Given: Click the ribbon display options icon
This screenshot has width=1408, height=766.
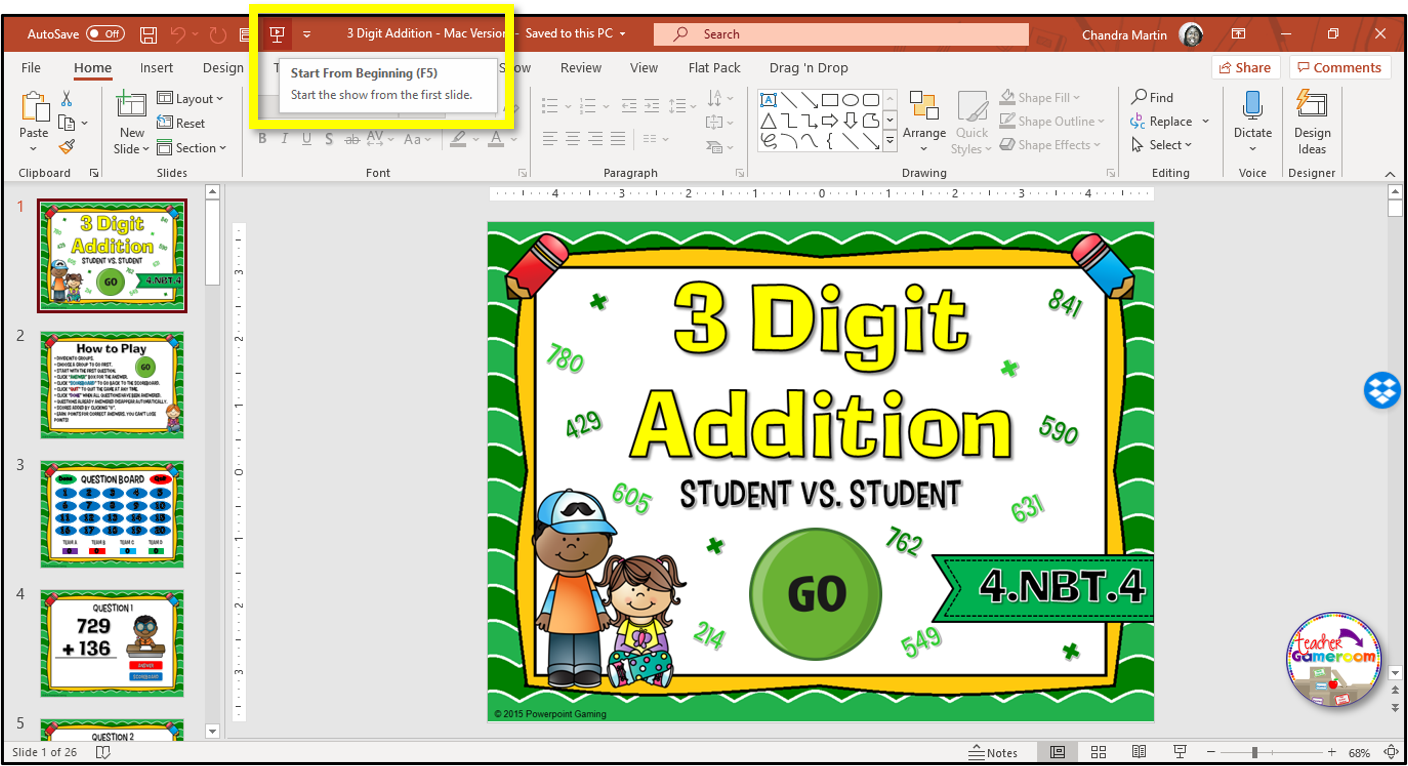Looking at the screenshot, I should pos(1238,34).
